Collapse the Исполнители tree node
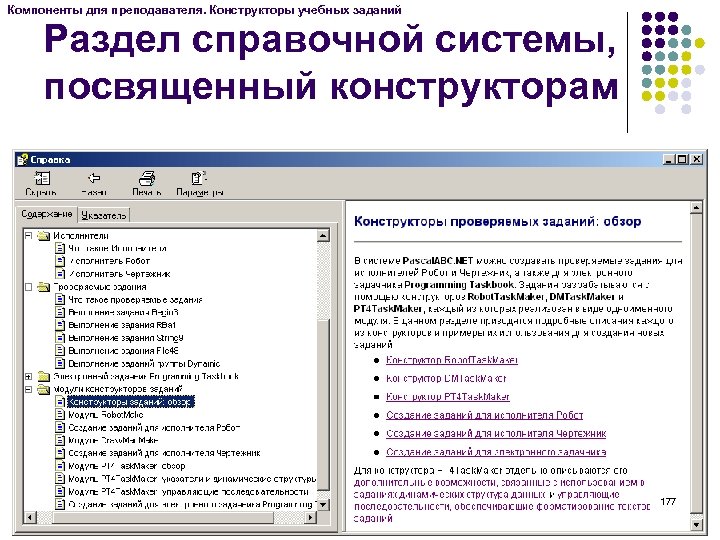Image resolution: width=720 pixels, height=540 pixels. [x=28, y=236]
